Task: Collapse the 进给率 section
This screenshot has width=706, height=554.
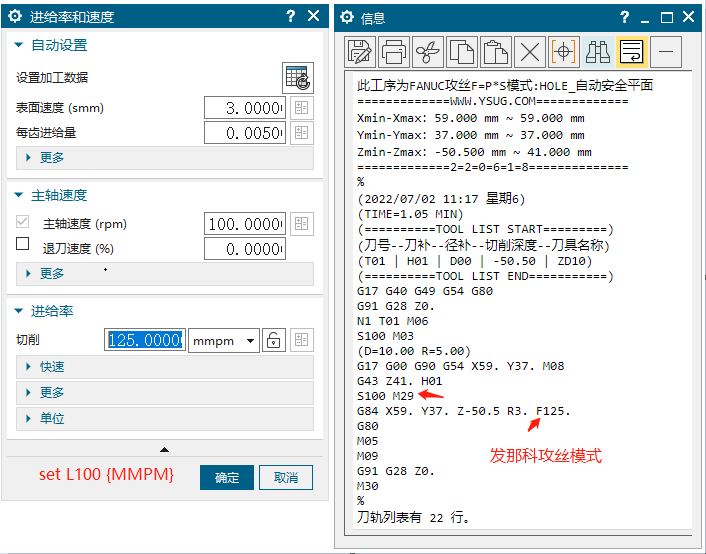Action: 18,311
